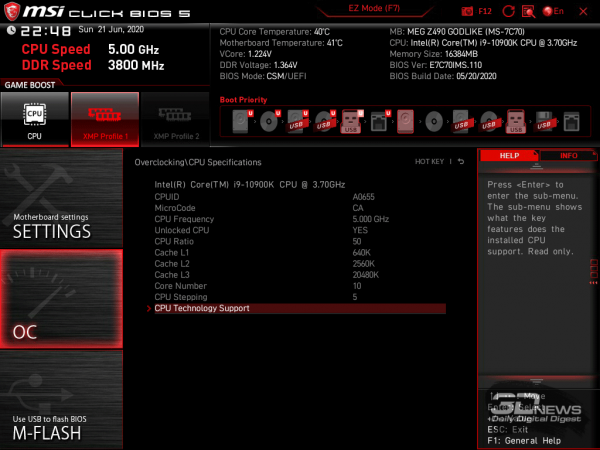Toggle the CPU Game Boost button
The width and height of the screenshot is (600, 450).
(x=34, y=118)
